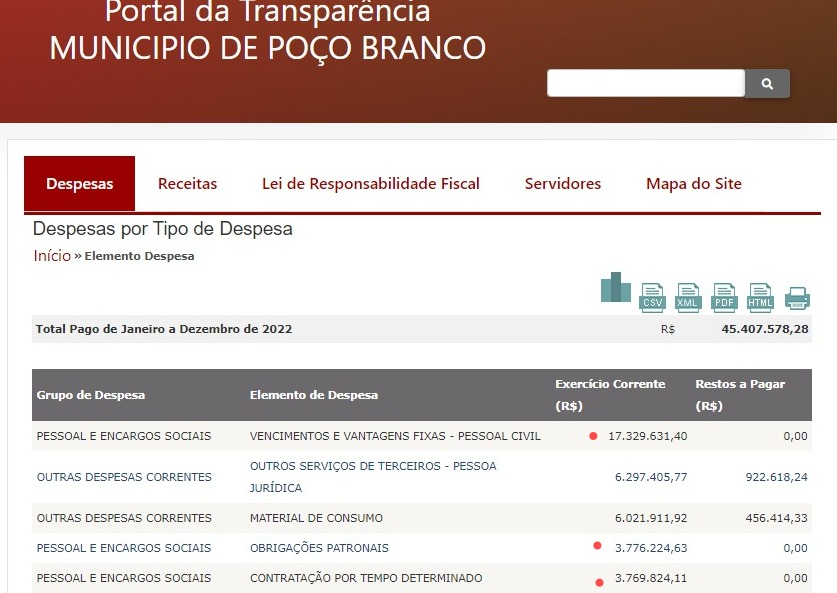
Task: Click the Grupo de Despesa column header
Action: coord(91,395)
